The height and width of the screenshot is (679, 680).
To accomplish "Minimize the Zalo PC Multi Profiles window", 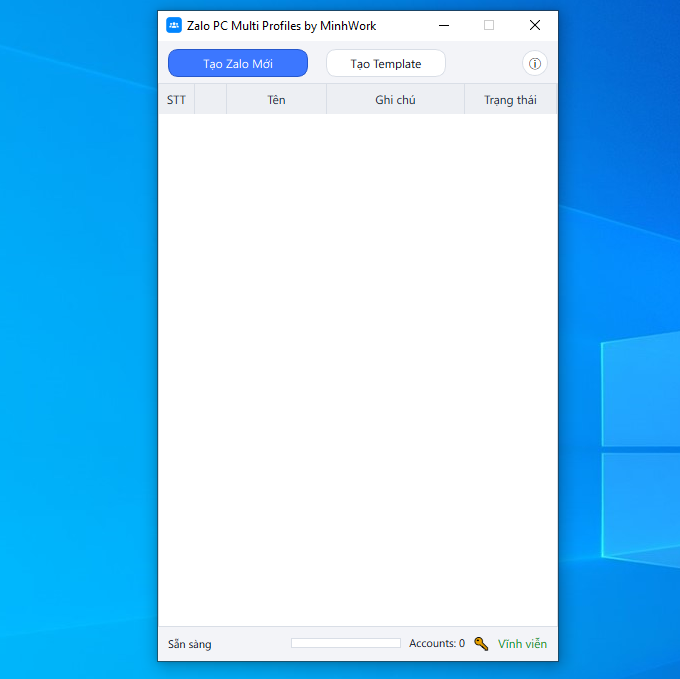I will (443, 25).
